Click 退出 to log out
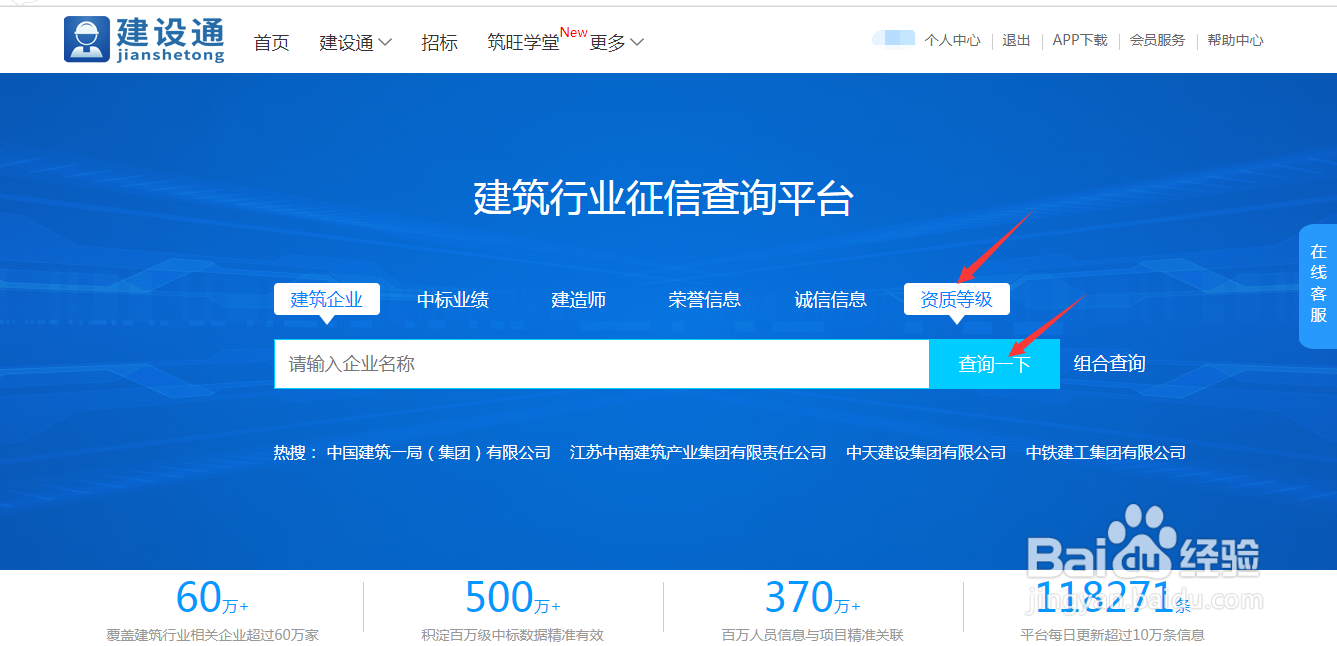 [x=1015, y=41]
